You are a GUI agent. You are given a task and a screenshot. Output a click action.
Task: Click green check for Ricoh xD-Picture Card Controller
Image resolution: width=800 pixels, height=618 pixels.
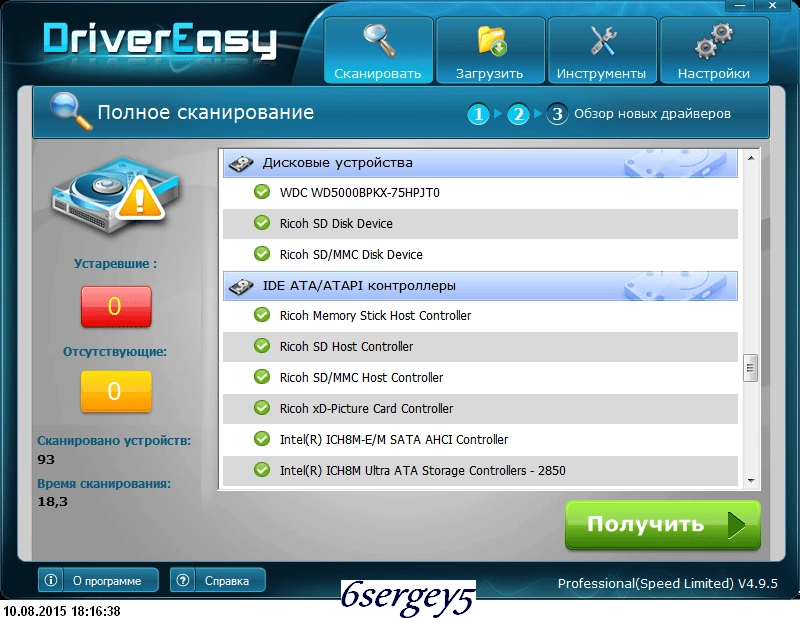[x=262, y=408]
